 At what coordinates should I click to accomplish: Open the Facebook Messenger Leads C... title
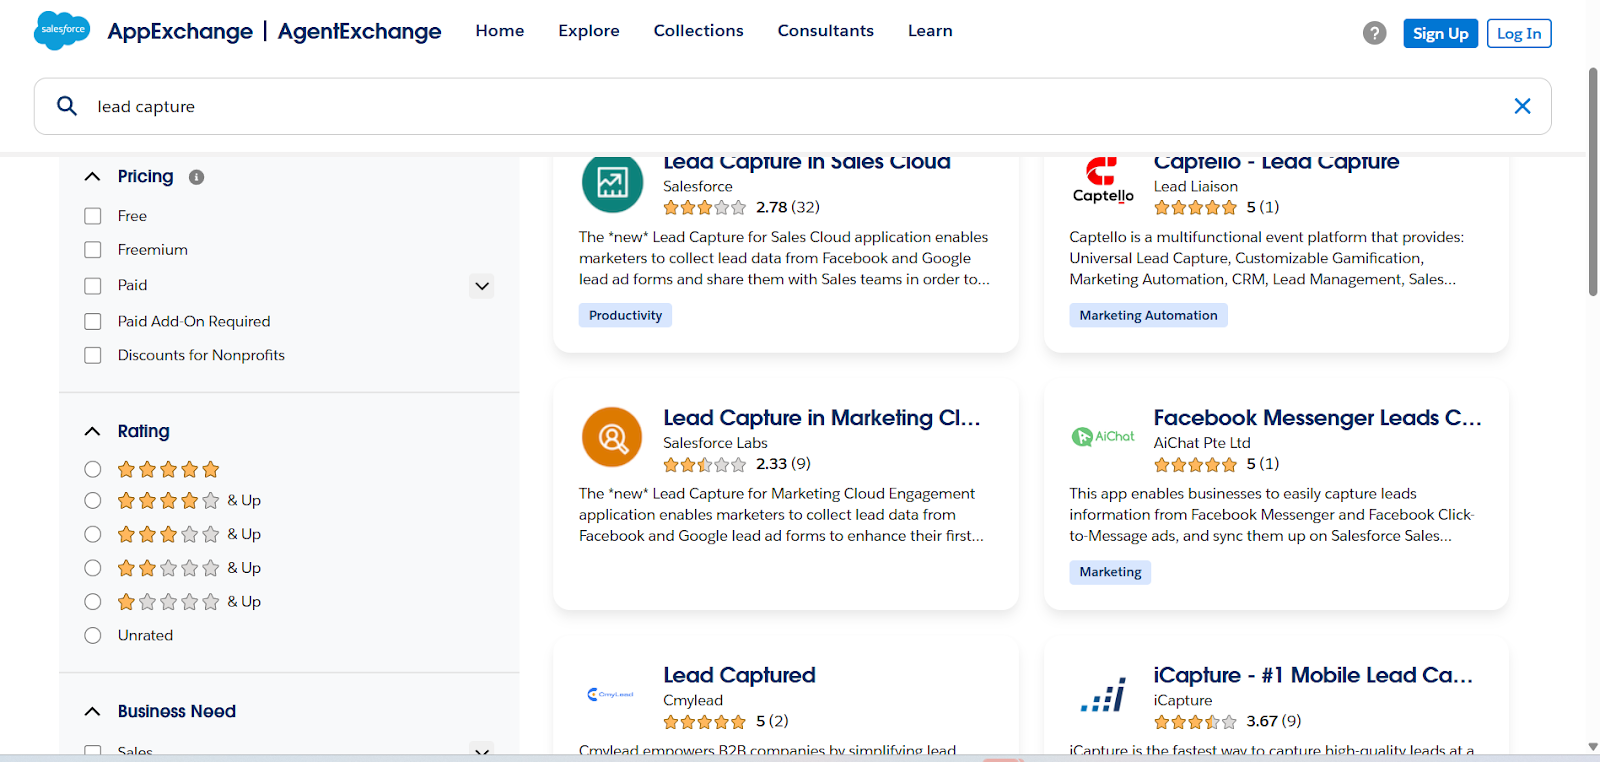(1318, 418)
